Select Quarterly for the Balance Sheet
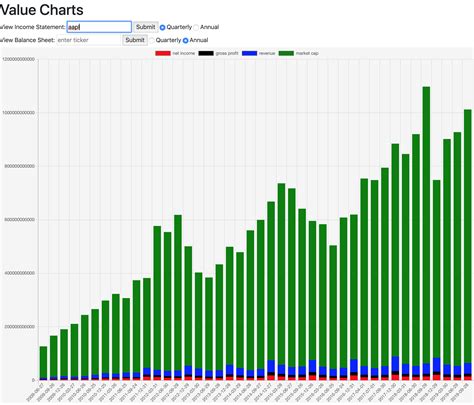474x405 pixels. click(x=152, y=40)
